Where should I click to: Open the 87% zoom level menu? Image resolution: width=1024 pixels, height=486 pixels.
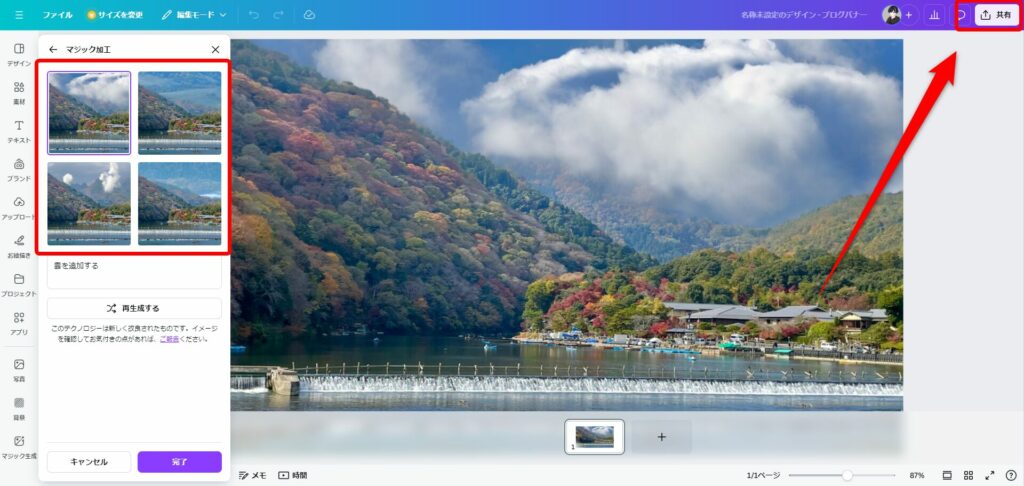pos(917,476)
